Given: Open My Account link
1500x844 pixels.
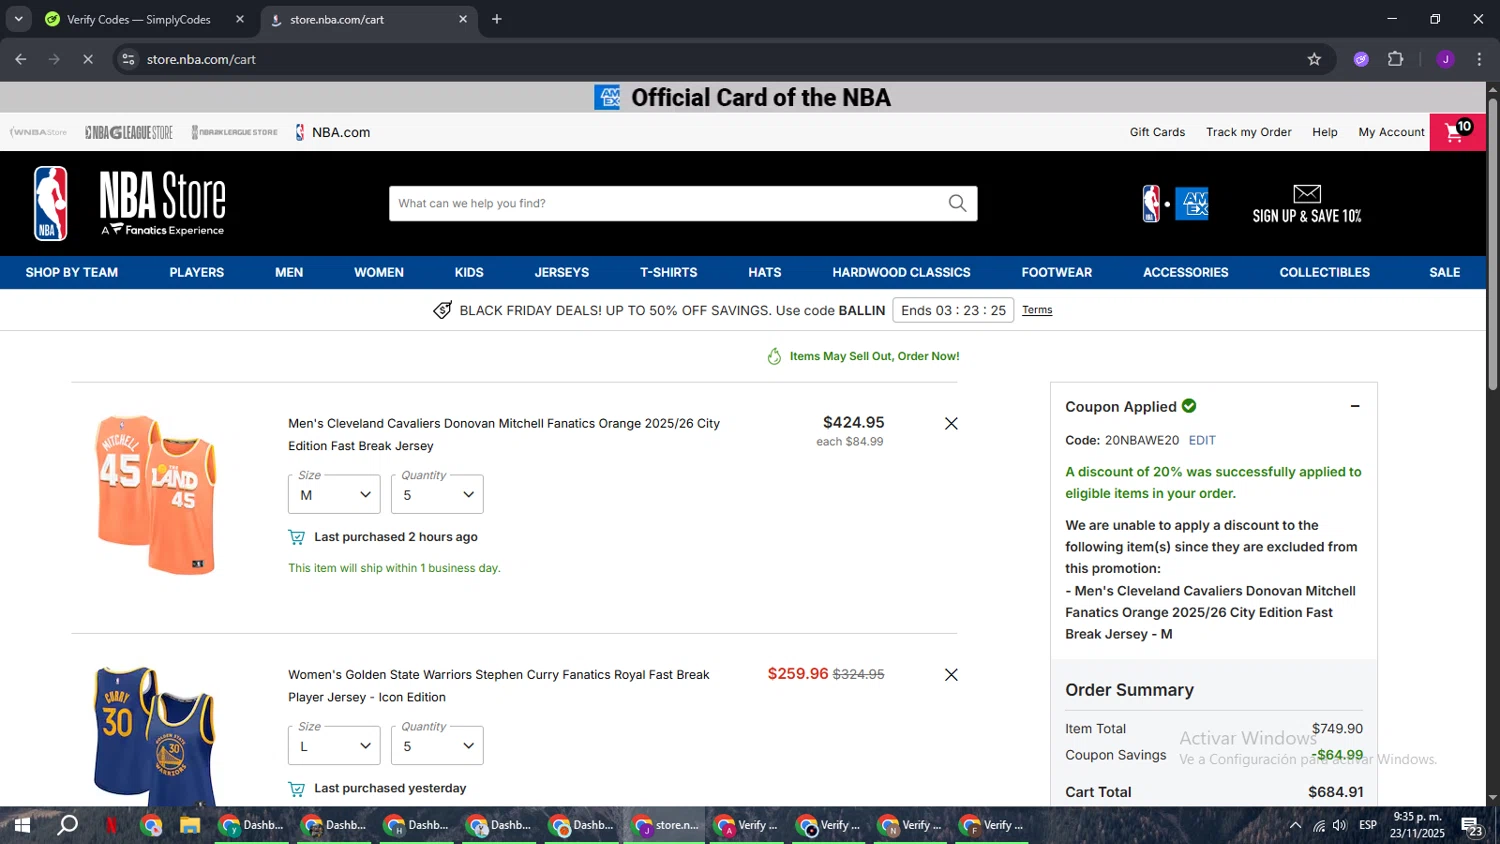Looking at the screenshot, I should click(1391, 132).
